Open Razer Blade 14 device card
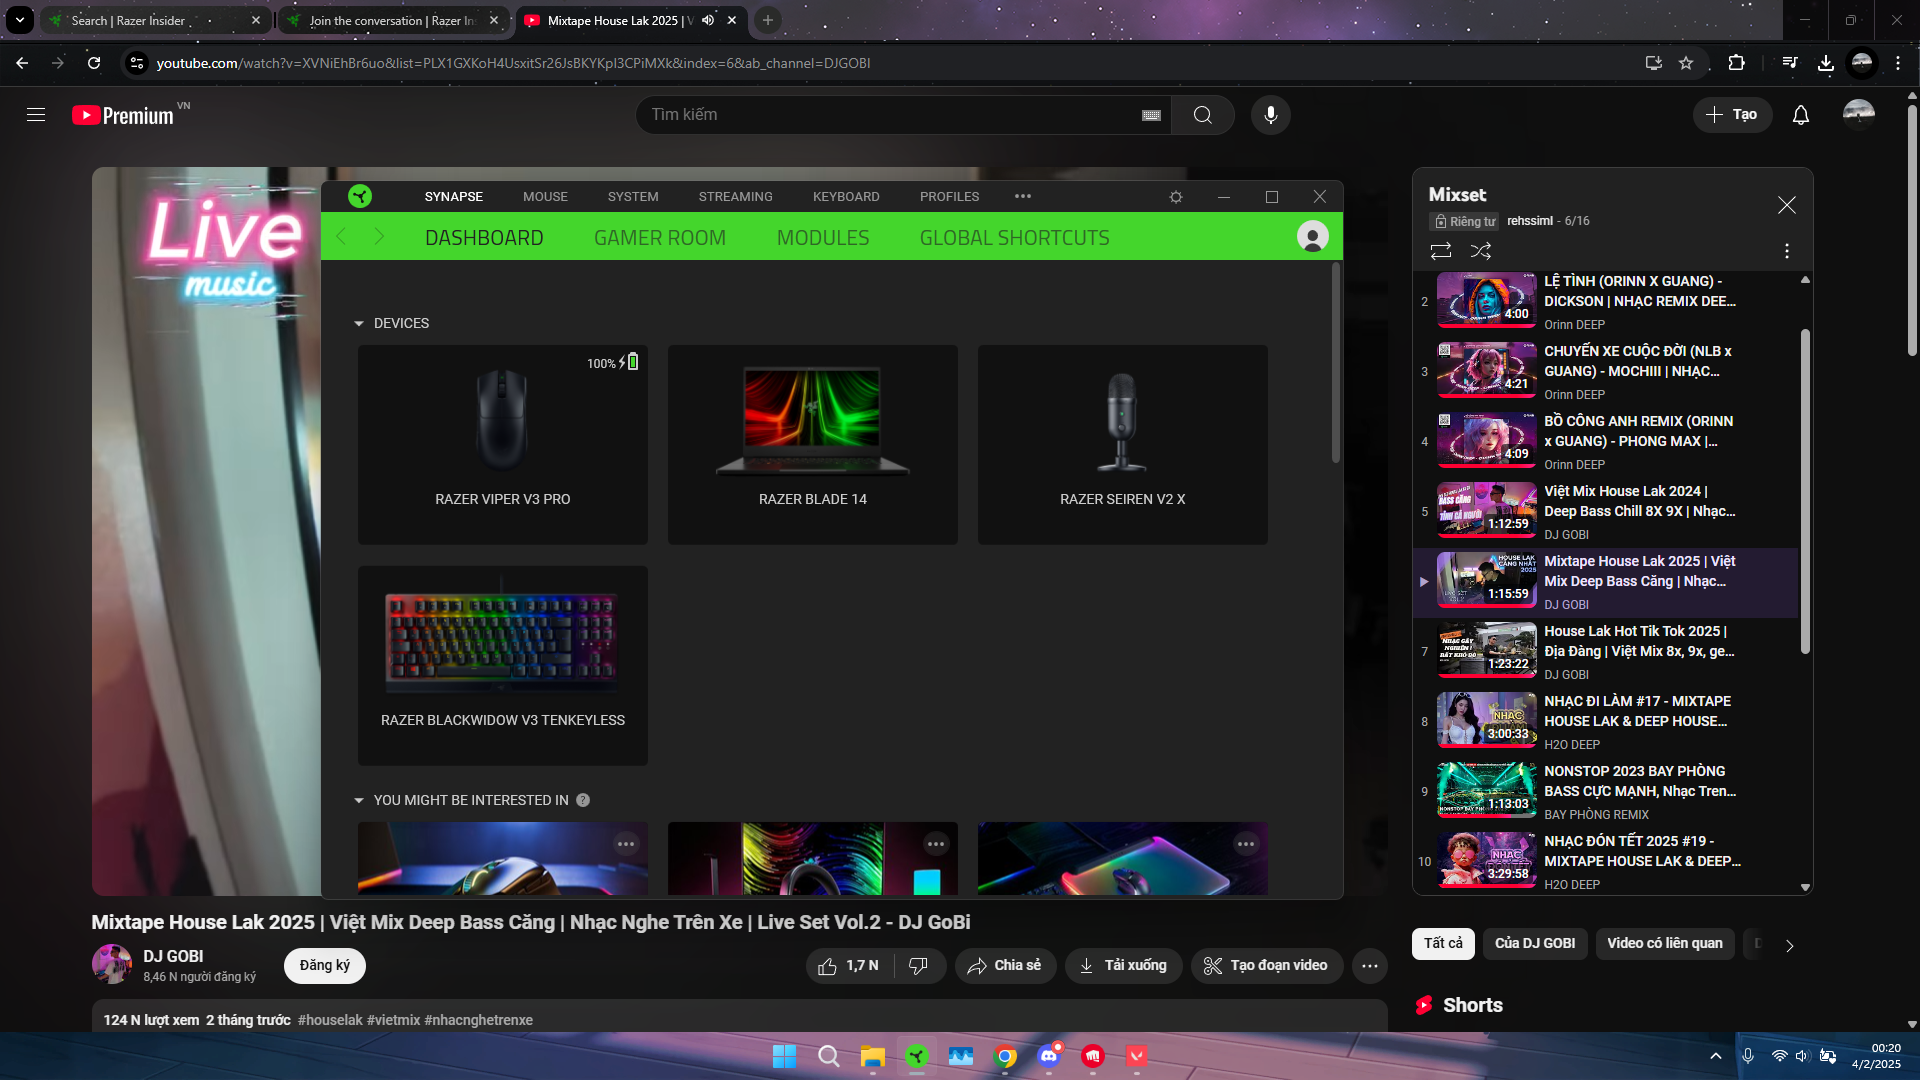The width and height of the screenshot is (1920, 1080). coord(813,445)
